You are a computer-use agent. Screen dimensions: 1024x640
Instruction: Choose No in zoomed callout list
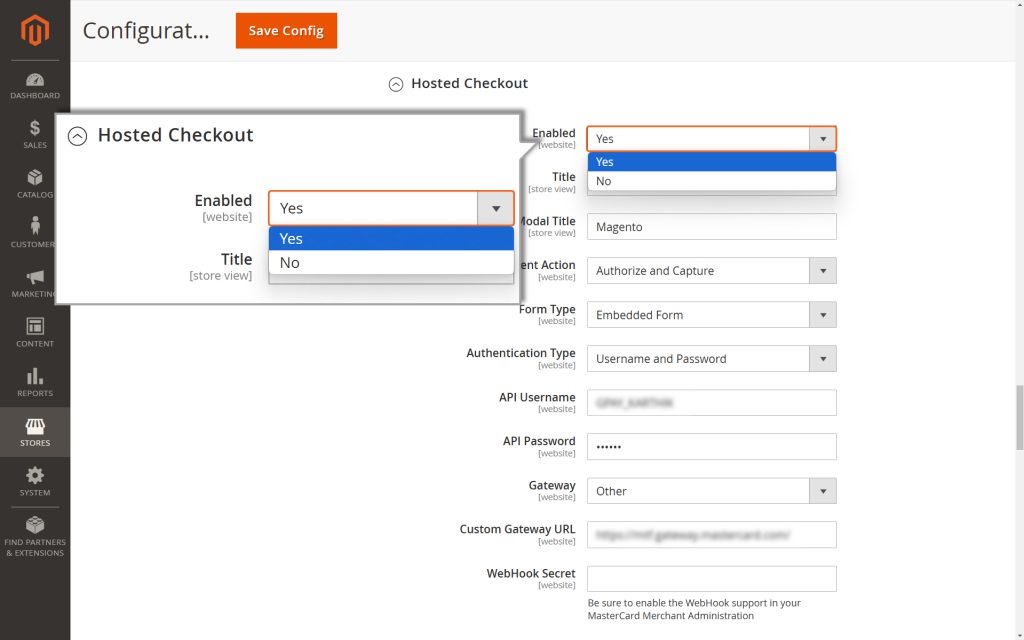tap(391, 263)
